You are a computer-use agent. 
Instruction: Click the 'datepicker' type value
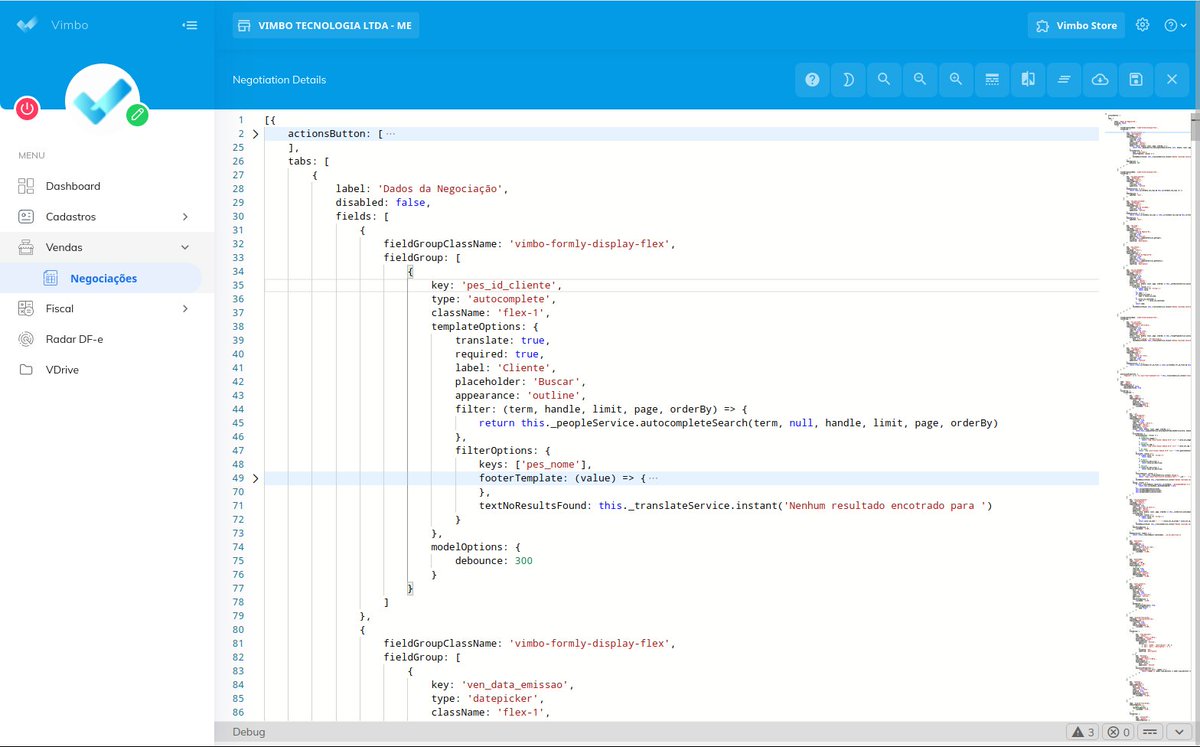tap(502, 699)
